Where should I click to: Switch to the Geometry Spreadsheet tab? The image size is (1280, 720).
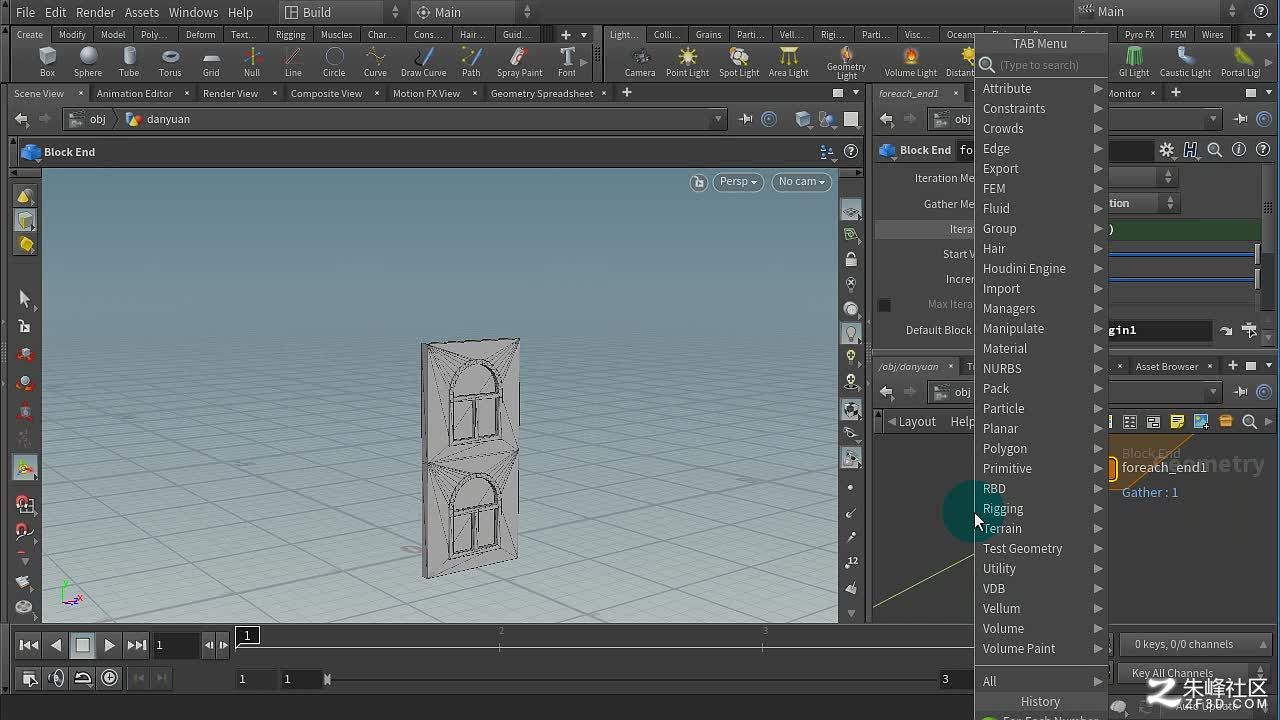click(x=542, y=93)
